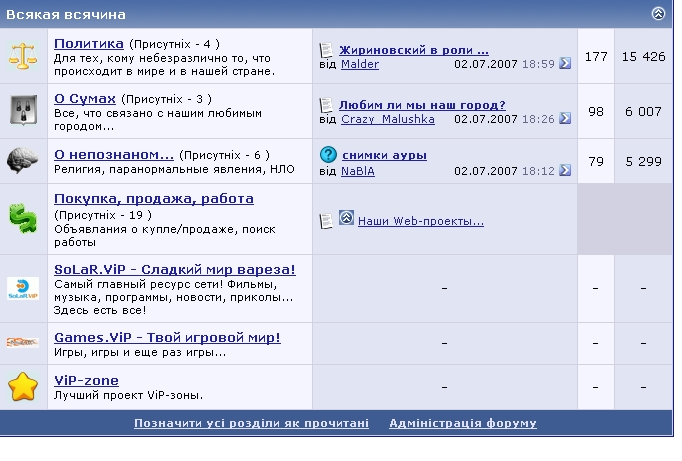Click Позначити усі розділи як прочитані
Screen dimensions: 682x461
pos(251,423)
